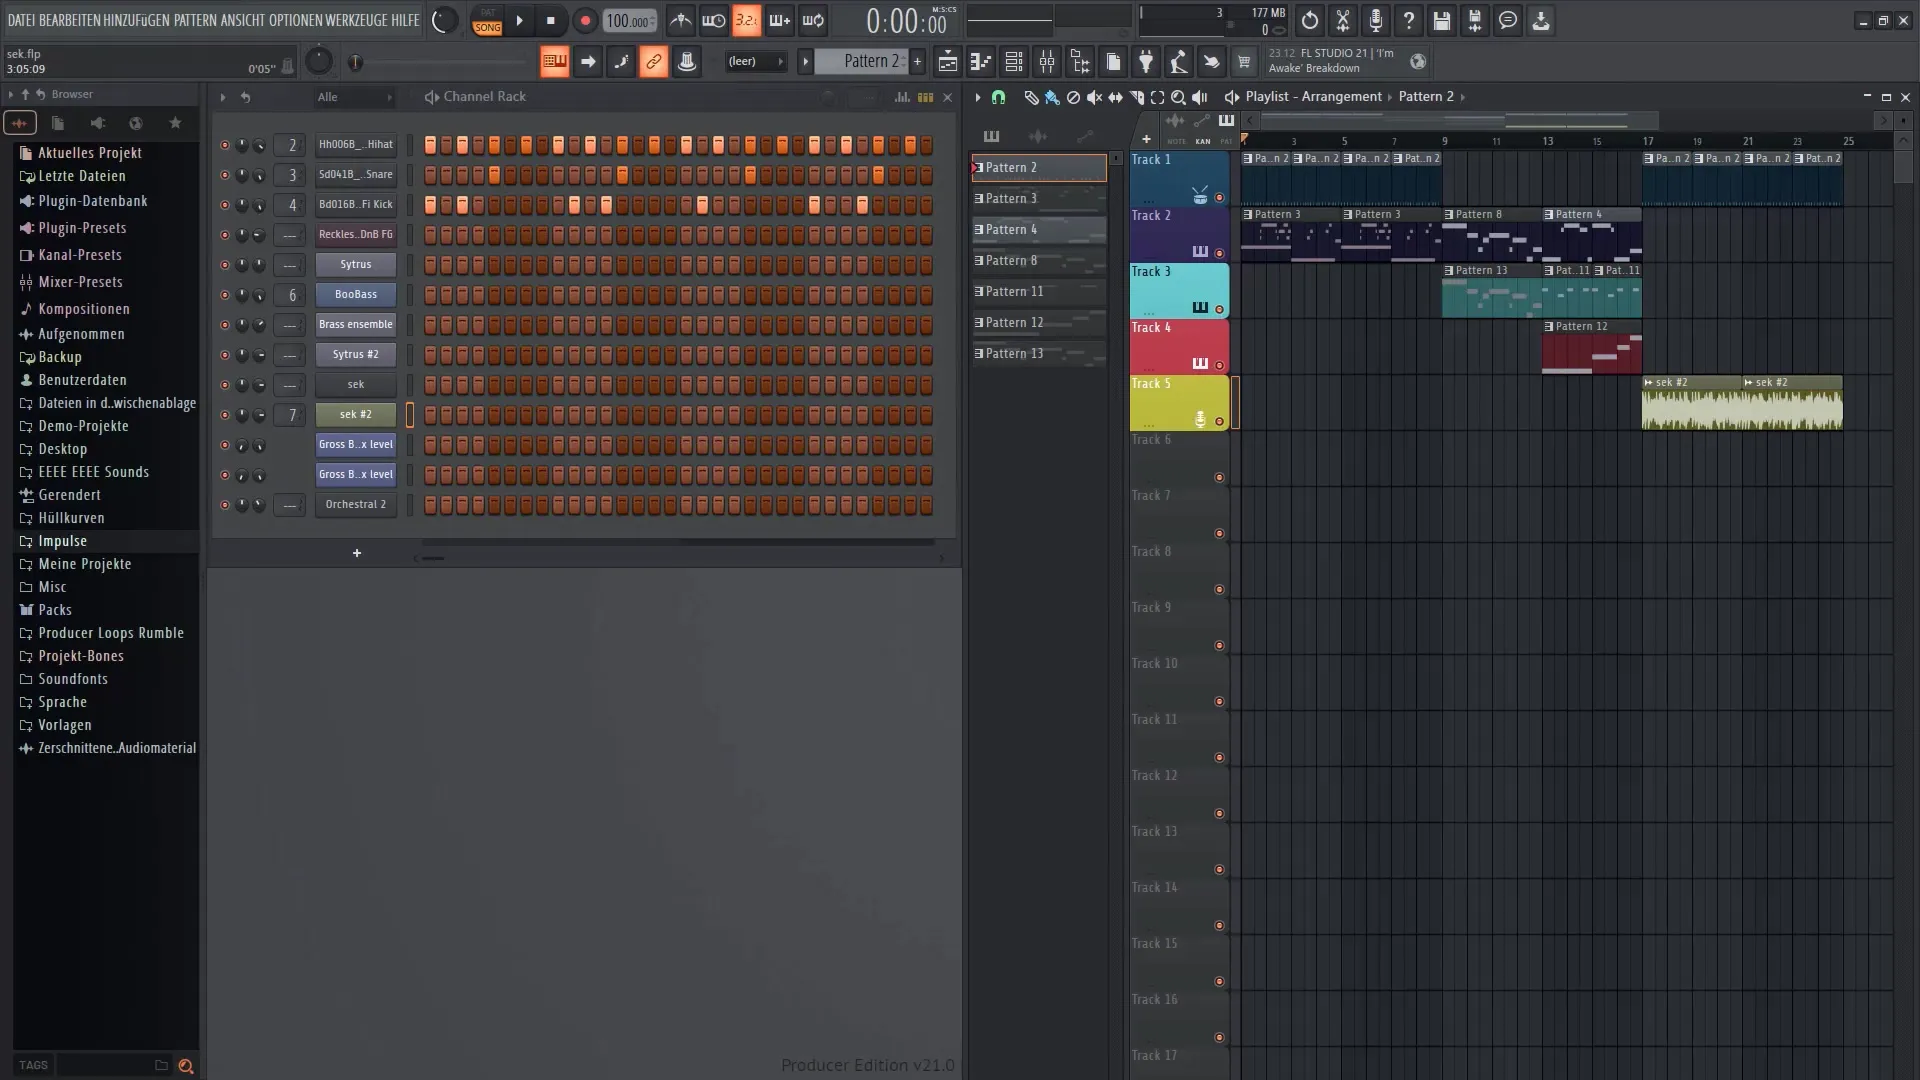Select the sek #2 channel button

356,415
